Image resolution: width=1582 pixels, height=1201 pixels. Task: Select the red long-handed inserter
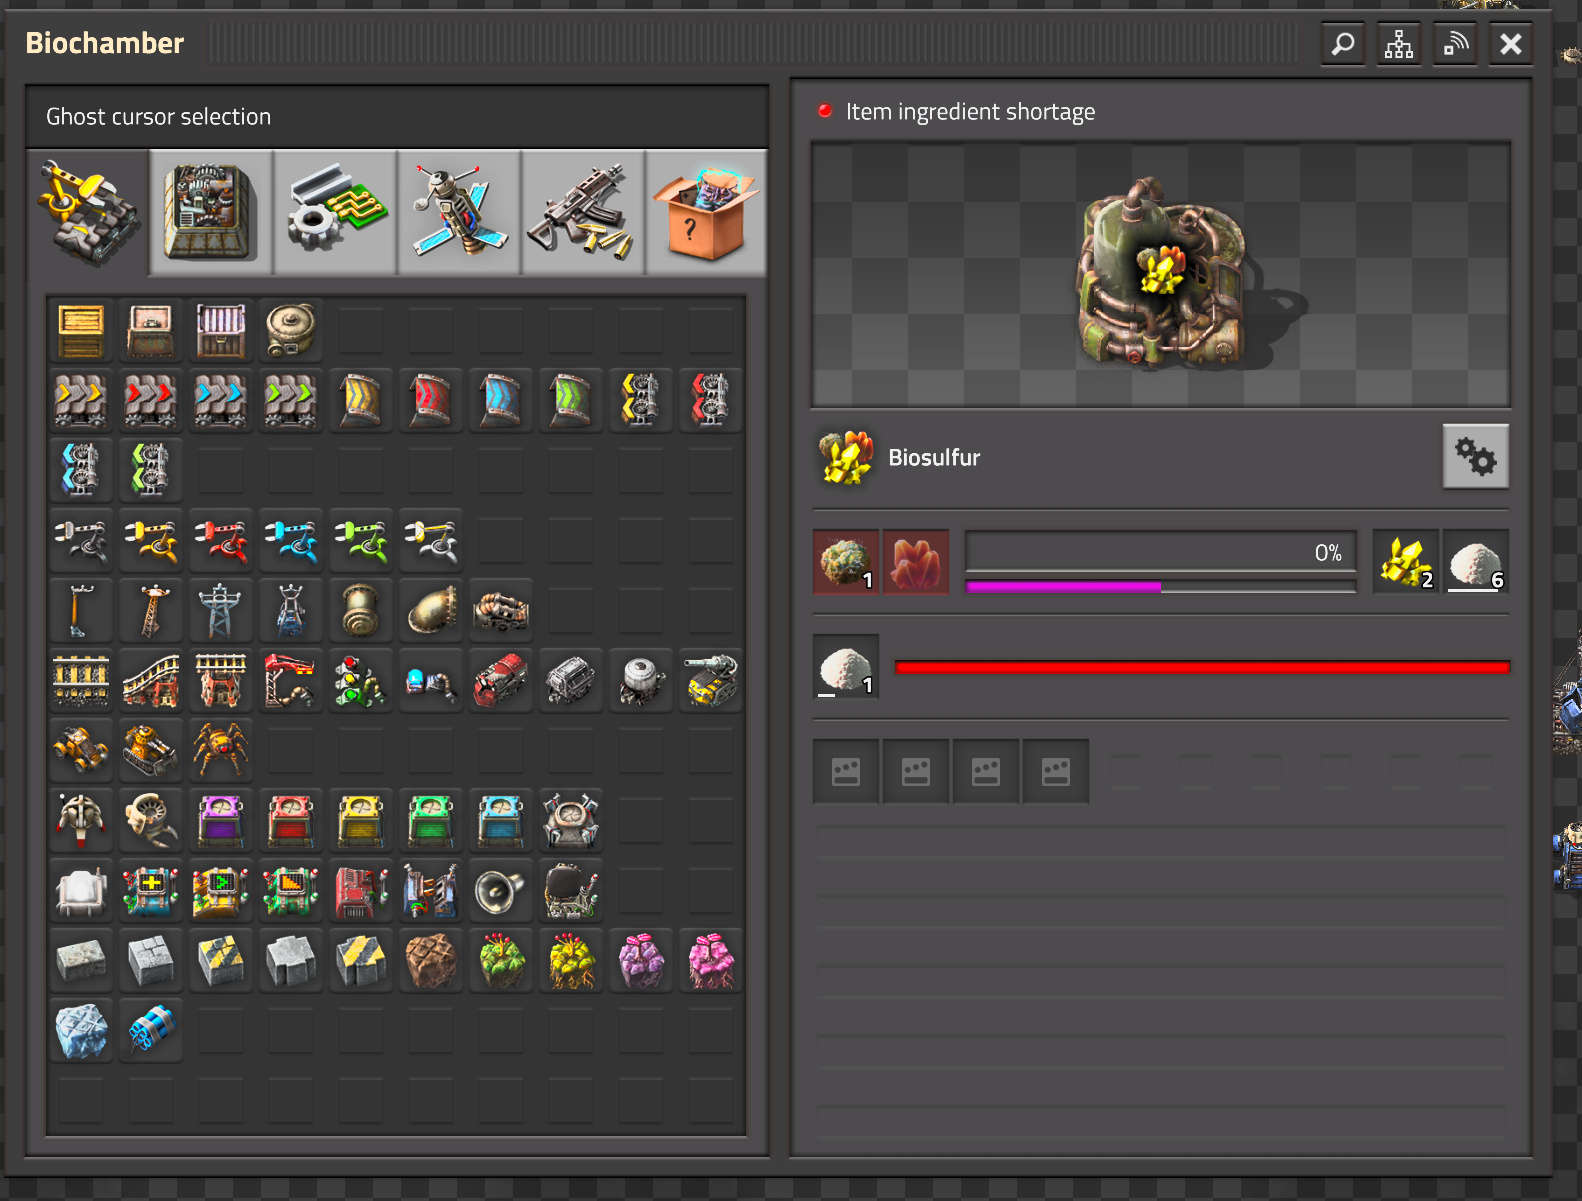[x=221, y=541]
